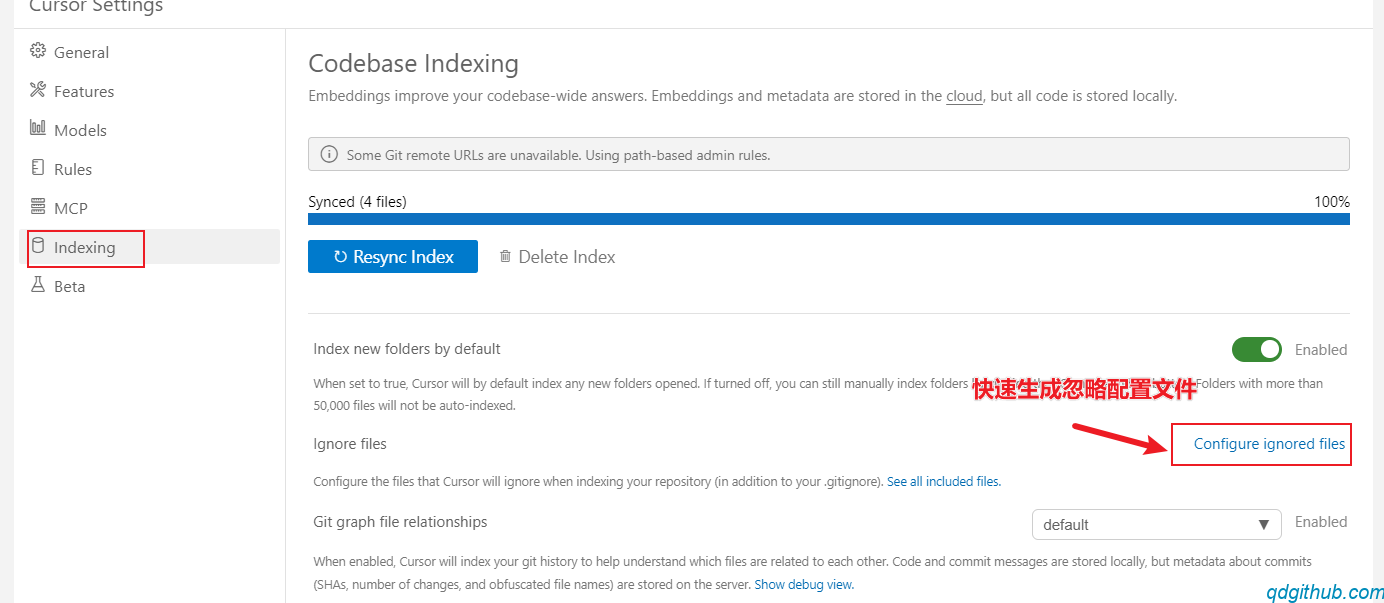Open the General settings tab
Screen dimensions: 1384x603
(x=149, y=52)
